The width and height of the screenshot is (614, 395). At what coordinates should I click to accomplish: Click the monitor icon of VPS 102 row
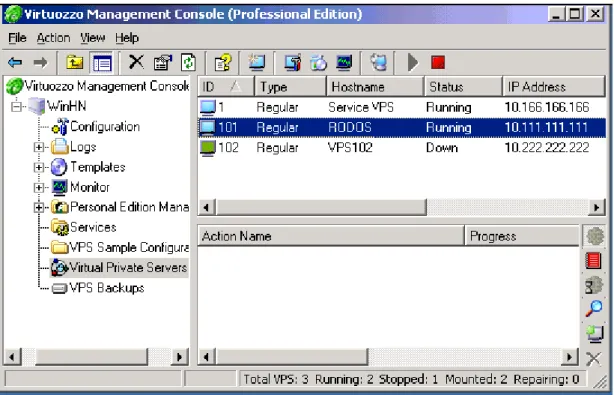pos(208,148)
